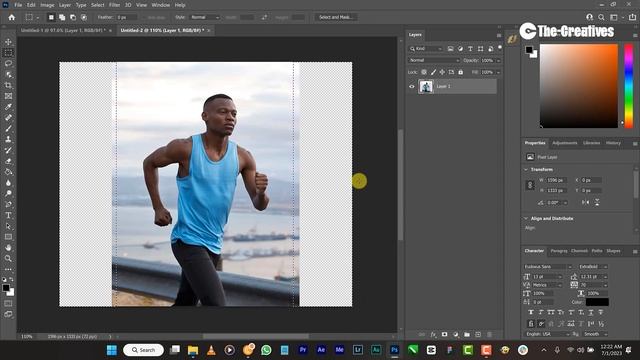640x360 pixels.
Task: Toggle lock all for Layer 1
Action: 460,72
